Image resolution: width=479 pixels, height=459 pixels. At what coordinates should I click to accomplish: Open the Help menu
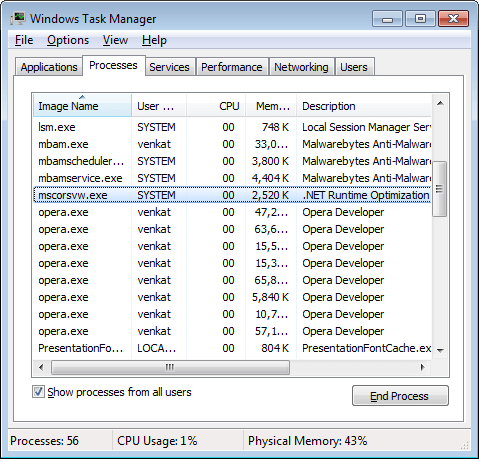(x=154, y=40)
